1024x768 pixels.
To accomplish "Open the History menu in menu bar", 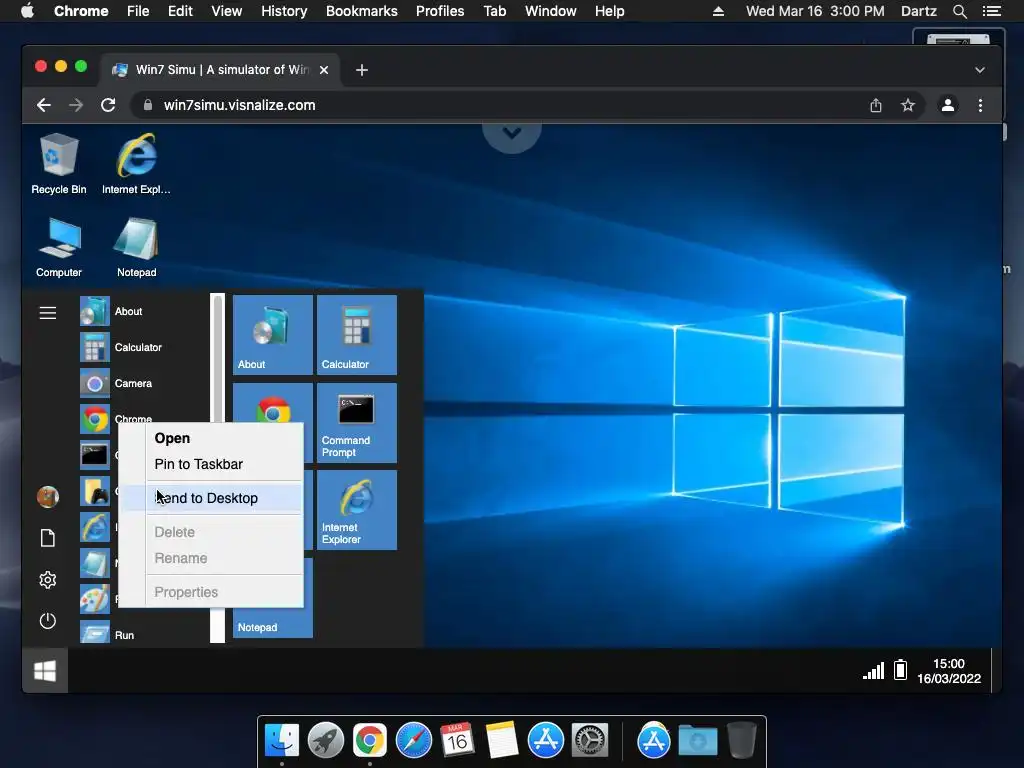I will pyautogui.click(x=284, y=11).
